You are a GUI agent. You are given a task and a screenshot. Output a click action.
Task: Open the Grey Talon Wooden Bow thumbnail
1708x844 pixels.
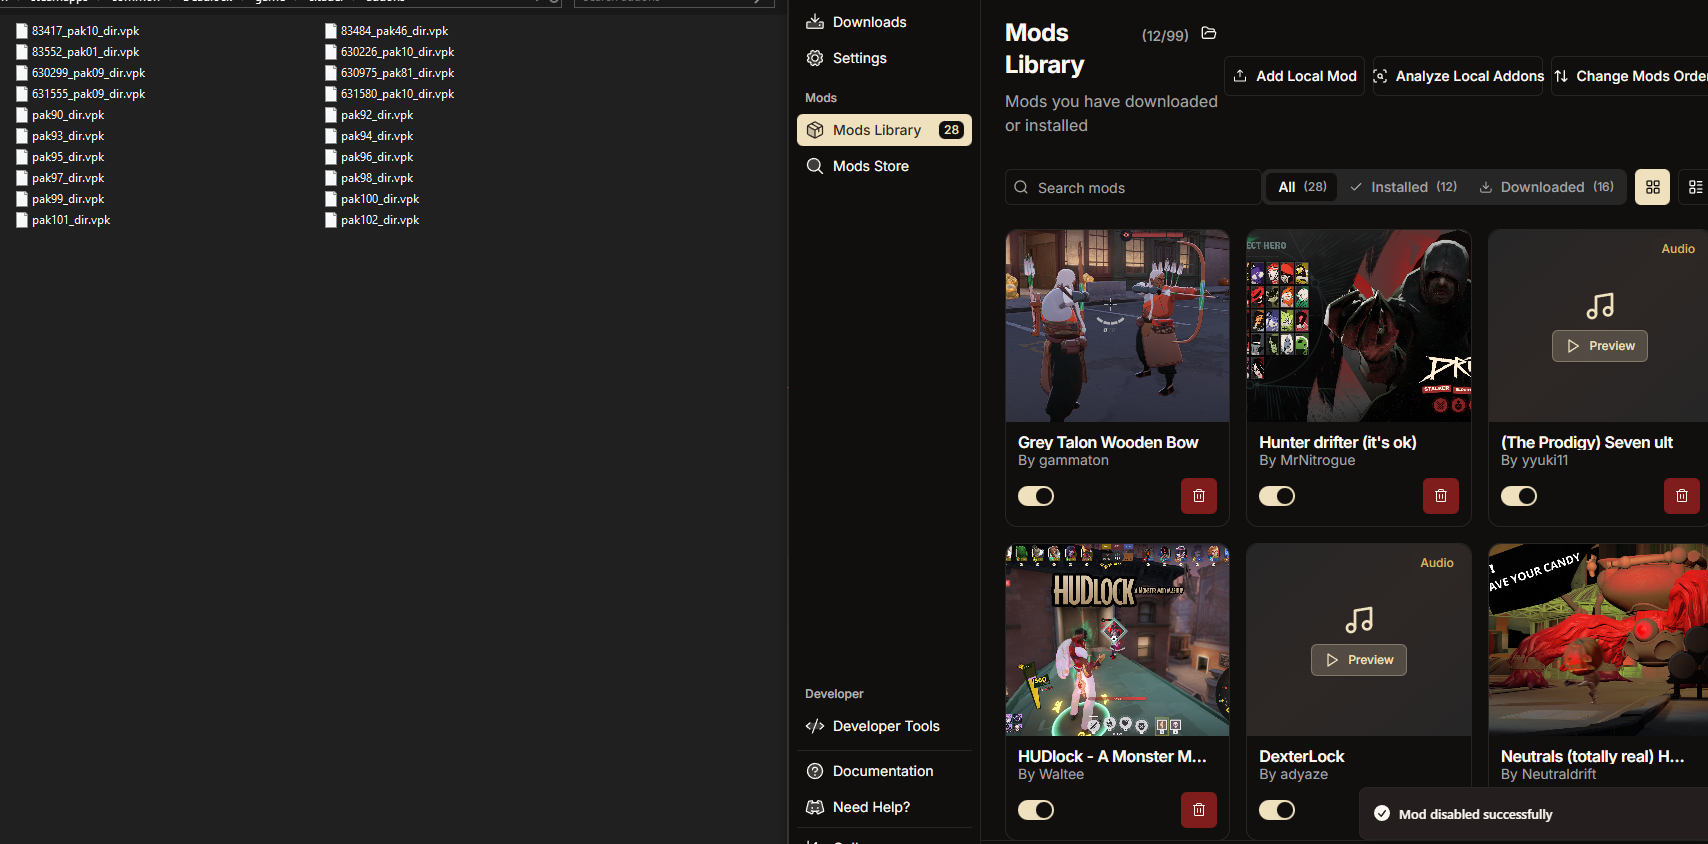click(1118, 326)
